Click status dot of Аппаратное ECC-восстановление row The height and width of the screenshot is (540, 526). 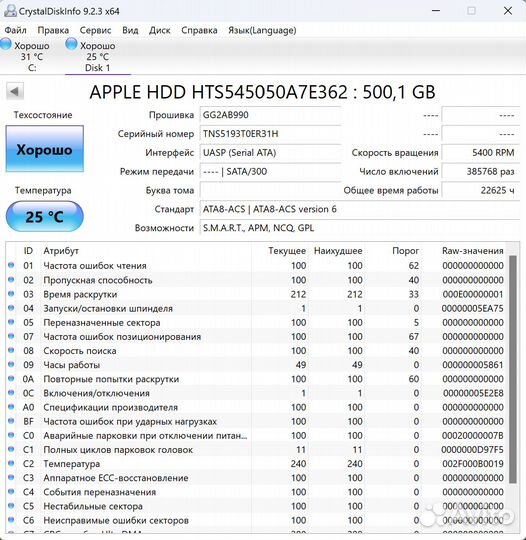pyautogui.click(x=11, y=477)
